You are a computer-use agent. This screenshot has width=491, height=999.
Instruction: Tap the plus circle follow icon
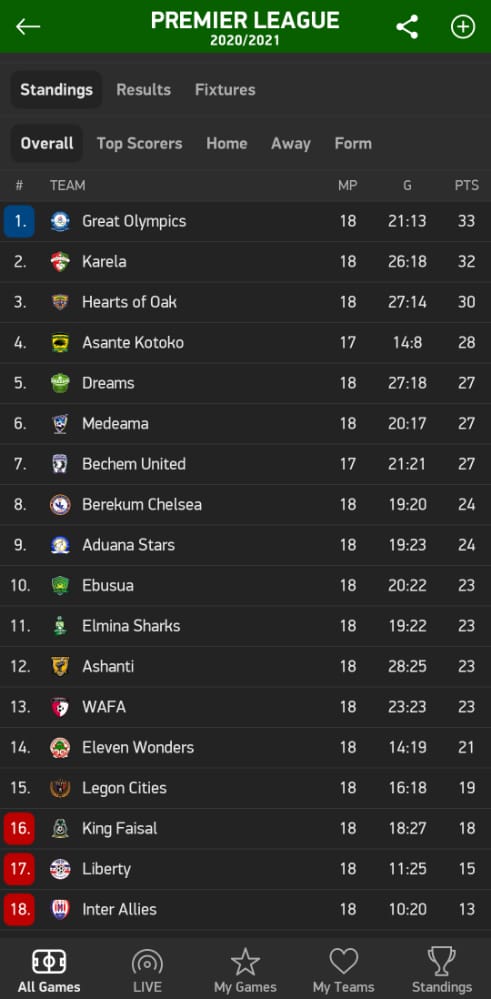[463, 27]
